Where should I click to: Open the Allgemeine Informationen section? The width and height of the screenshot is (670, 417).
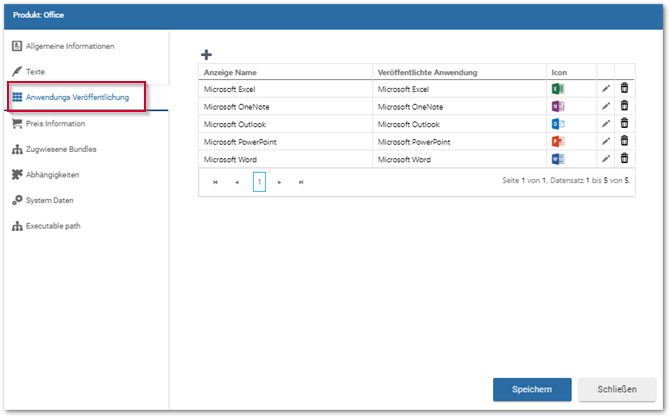tap(63, 46)
